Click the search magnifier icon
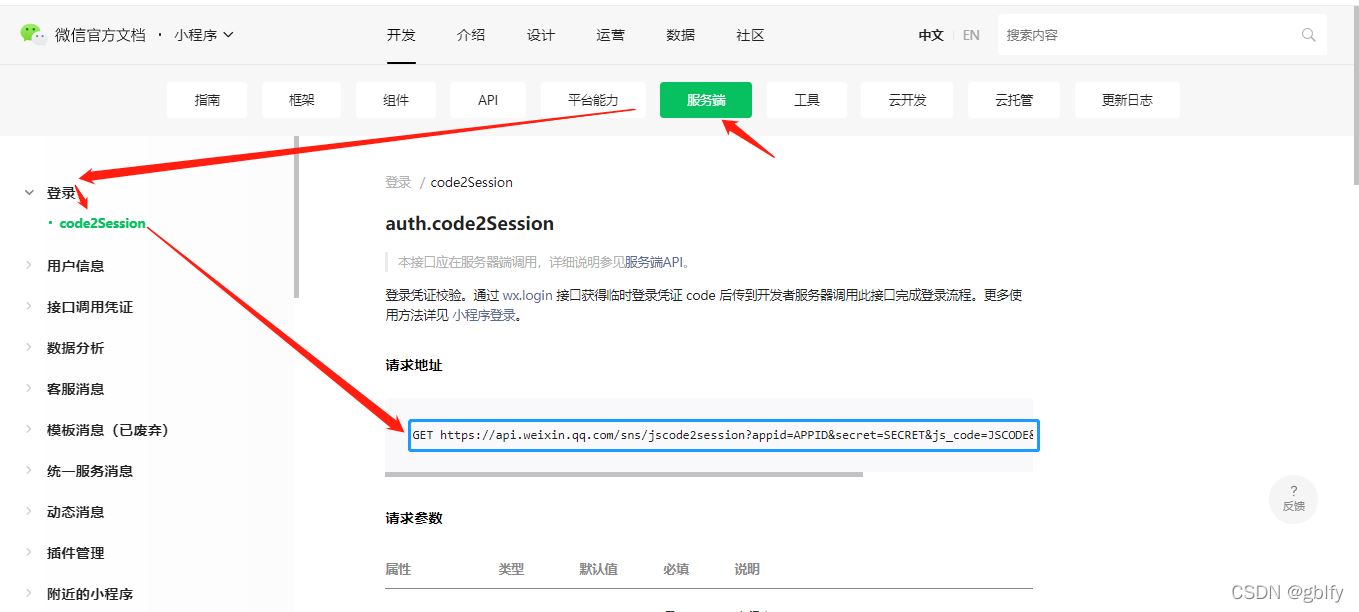The height and width of the screenshot is (612, 1359). point(1308,35)
